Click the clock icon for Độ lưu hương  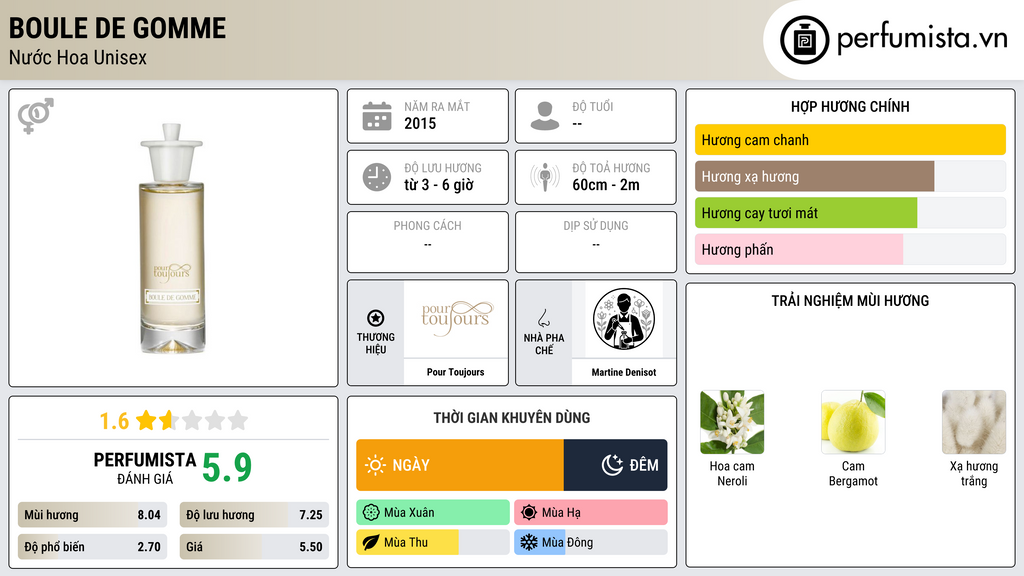pos(377,177)
